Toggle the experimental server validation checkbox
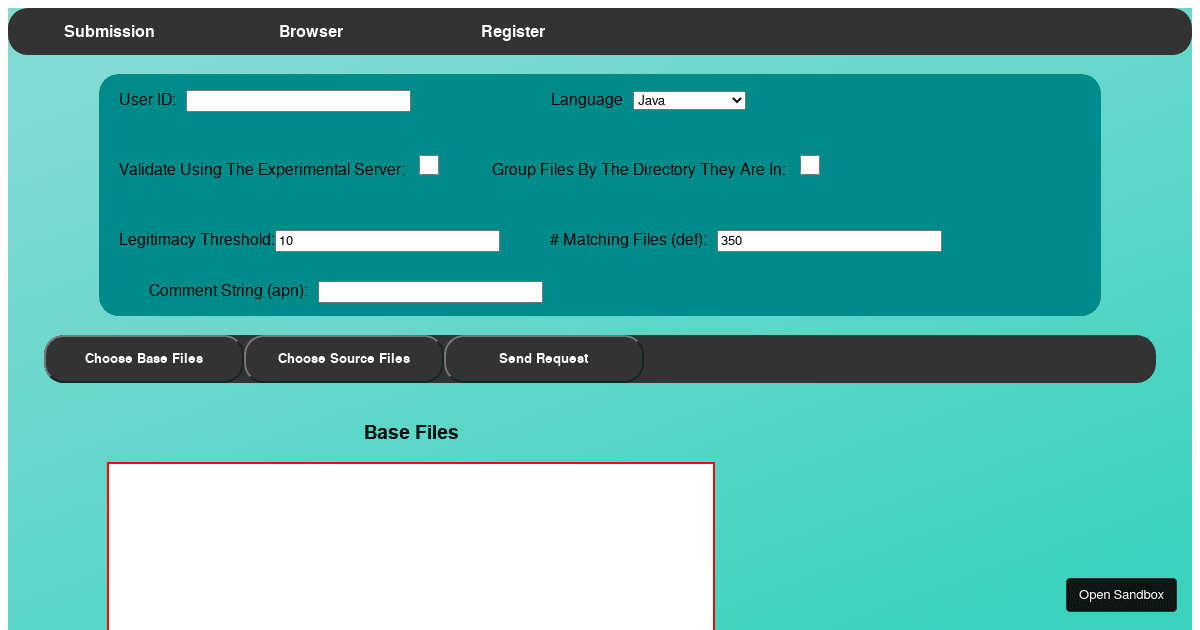The width and height of the screenshot is (1200, 630). coord(428,164)
